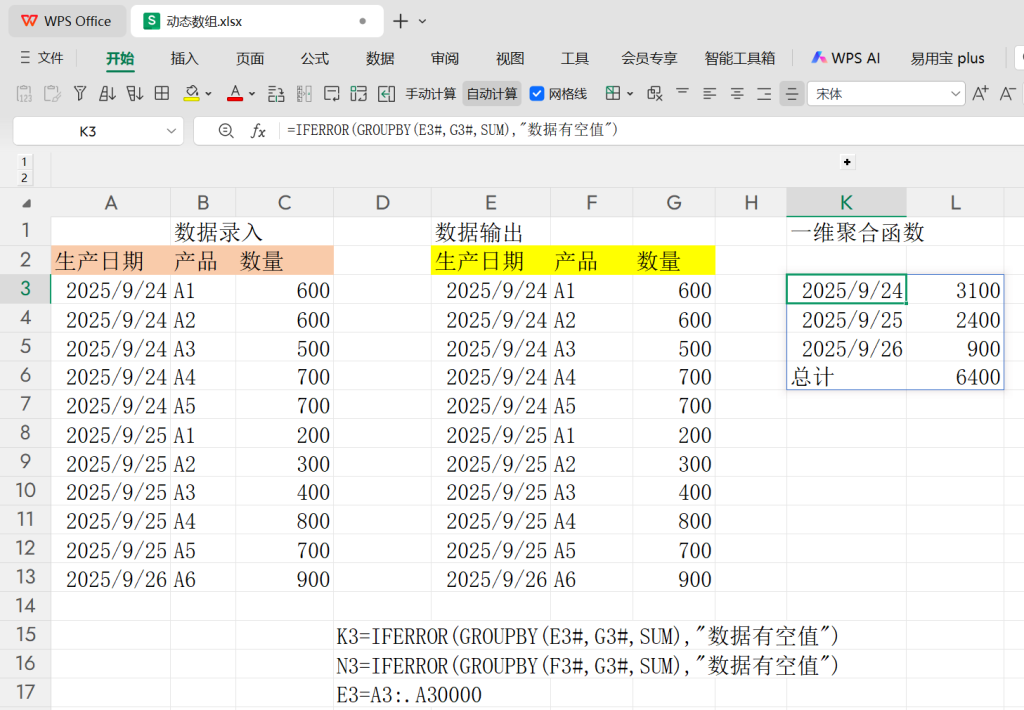The image size is (1024, 710).
Task: Open the 会员专享 tab
Action: (649, 58)
